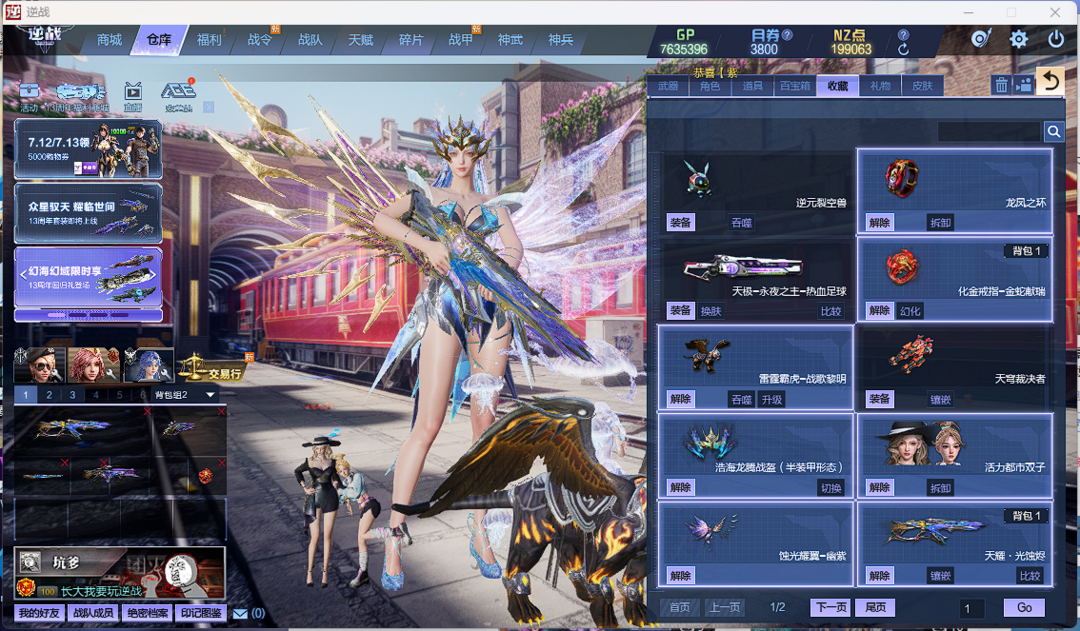Click 装备 for 逆元裂空兽
1080x631 pixels.
[681, 222]
